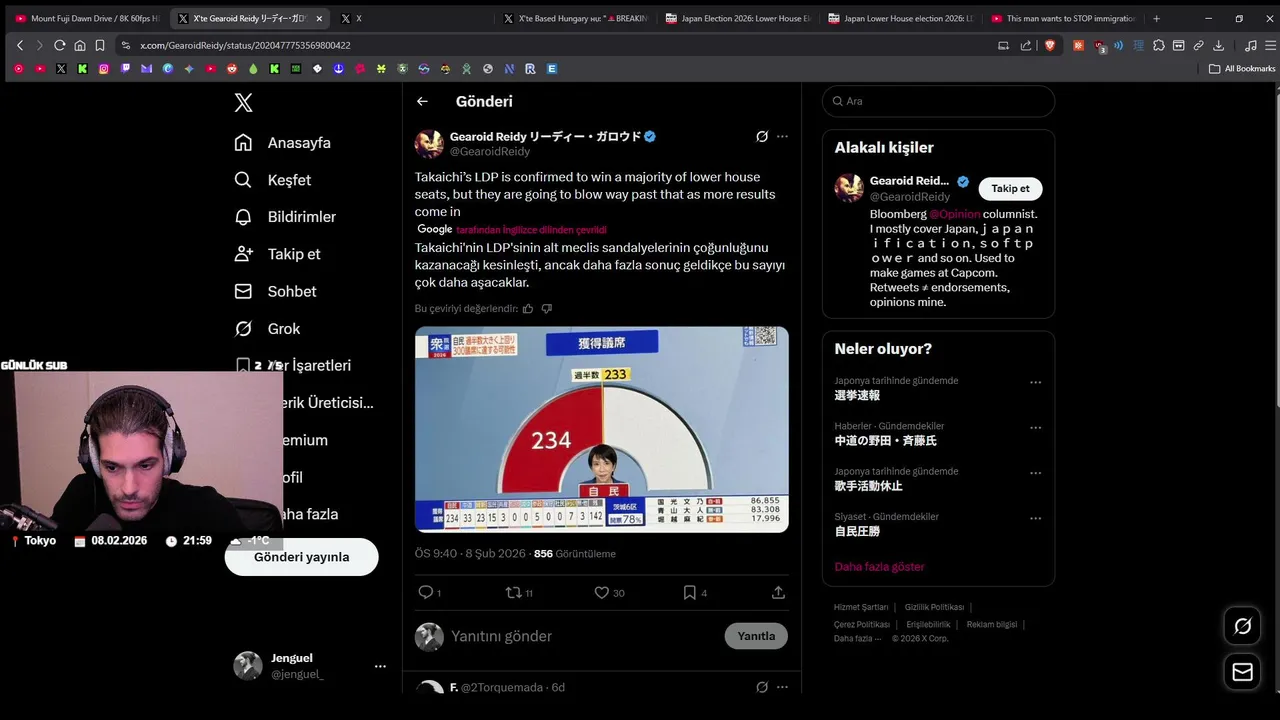This screenshot has height=720, width=1280.
Task: Open the browser extensions puzzle icon
Action: 1159,45
